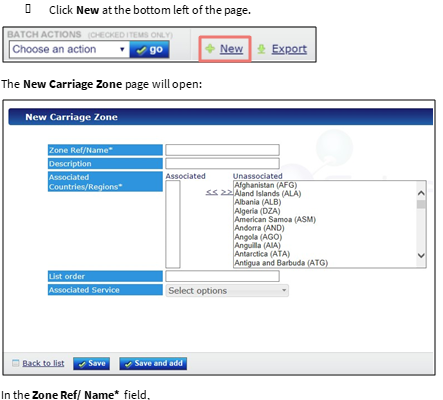This screenshot has height=400, width=443.
Task: Click the green plus icon beside New
Action: (210, 49)
